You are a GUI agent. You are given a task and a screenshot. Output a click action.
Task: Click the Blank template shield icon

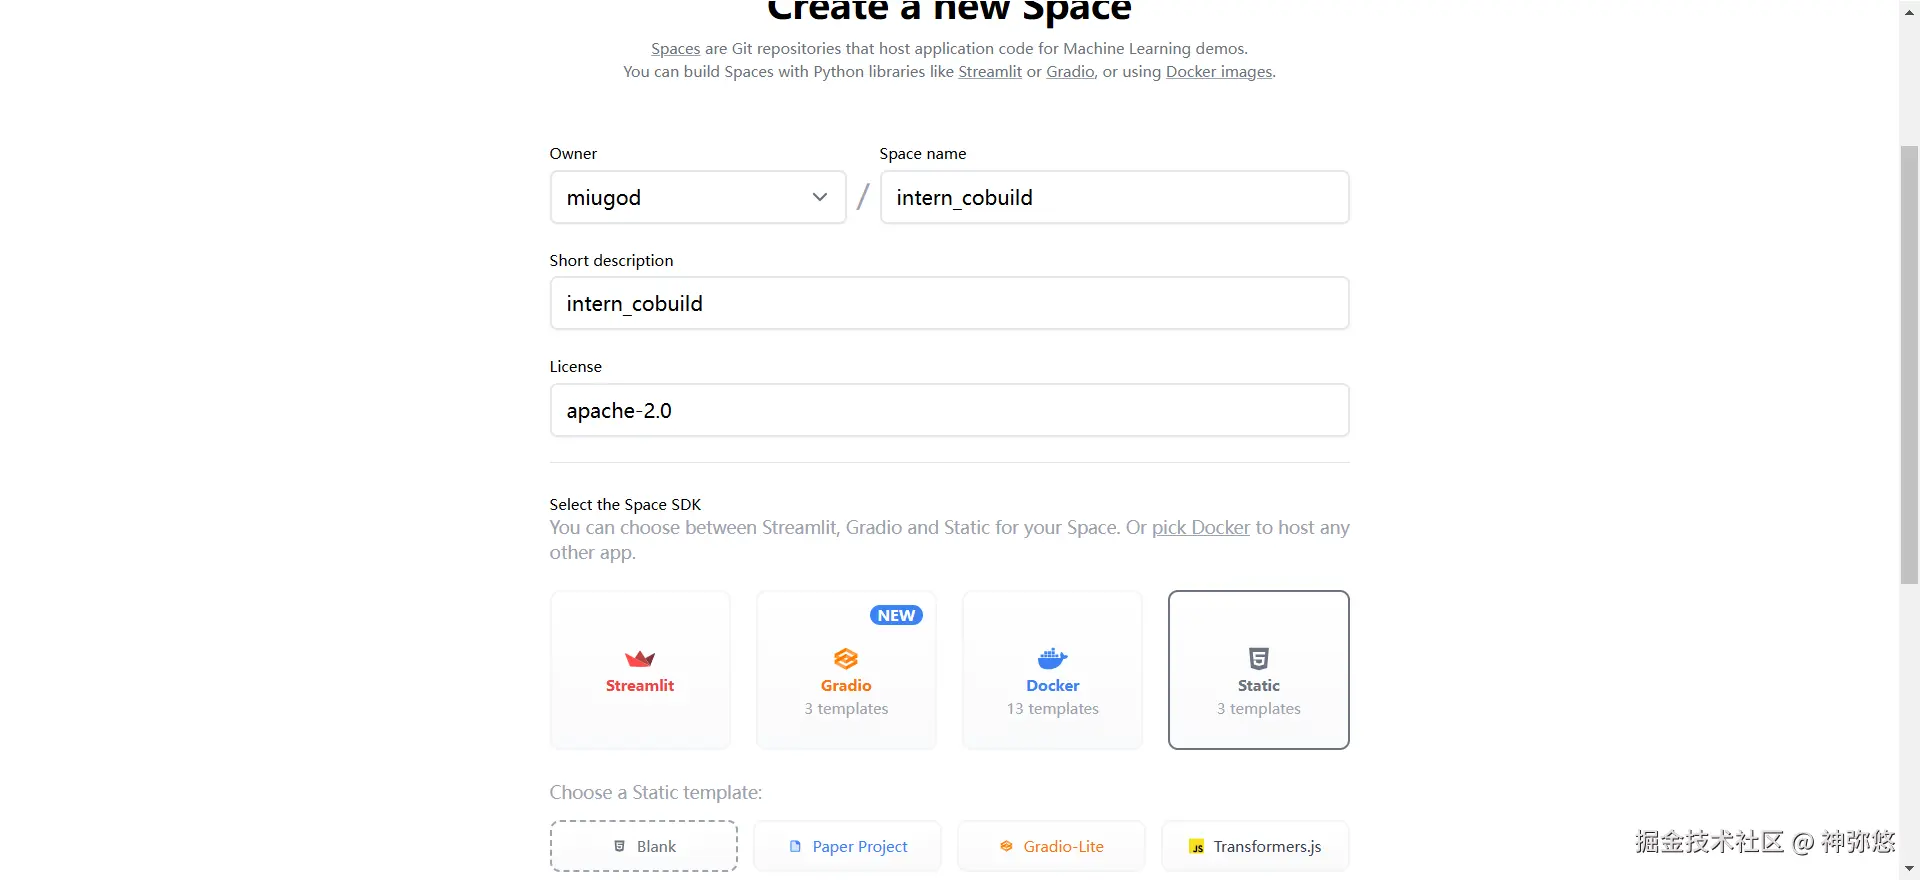[x=619, y=846]
